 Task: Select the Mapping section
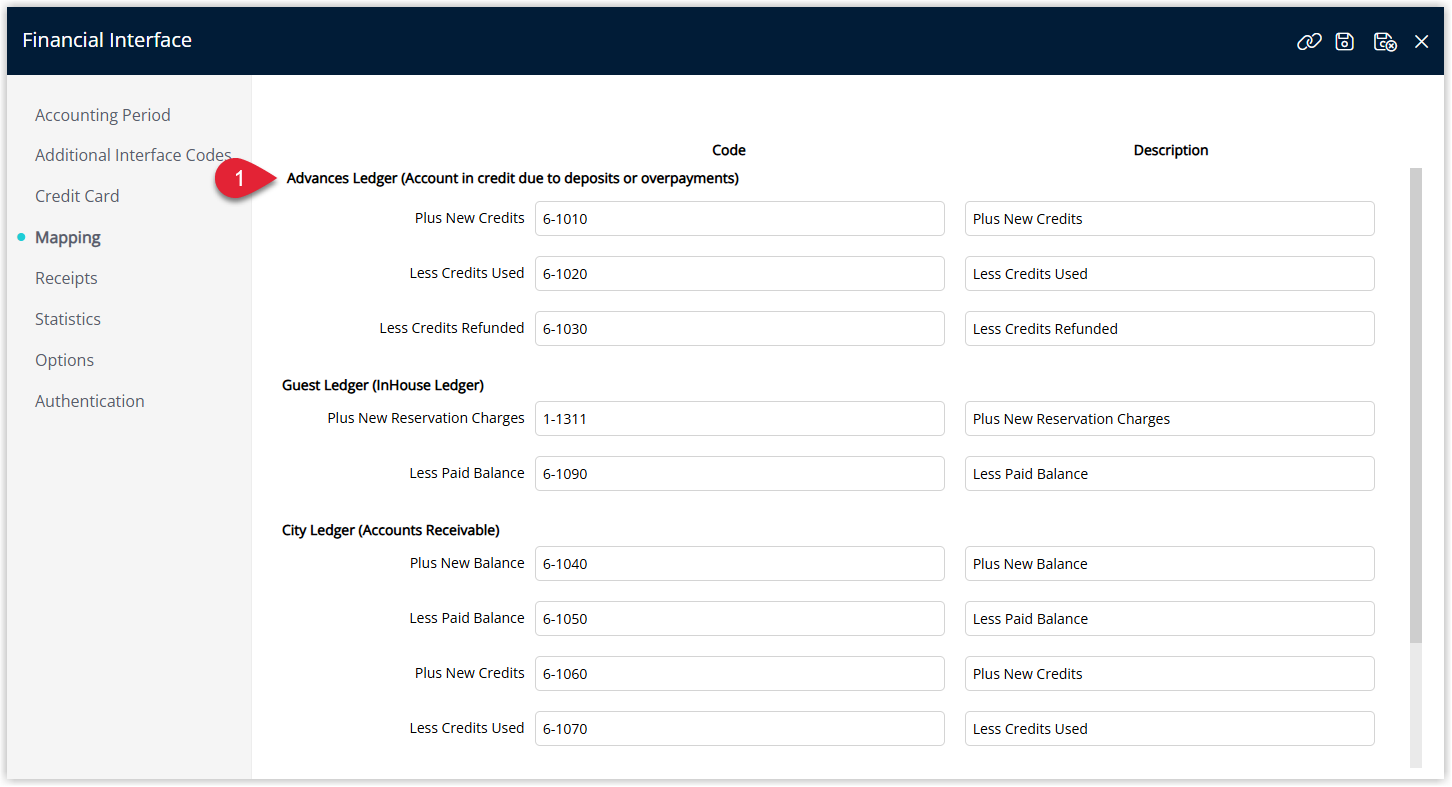pos(68,237)
